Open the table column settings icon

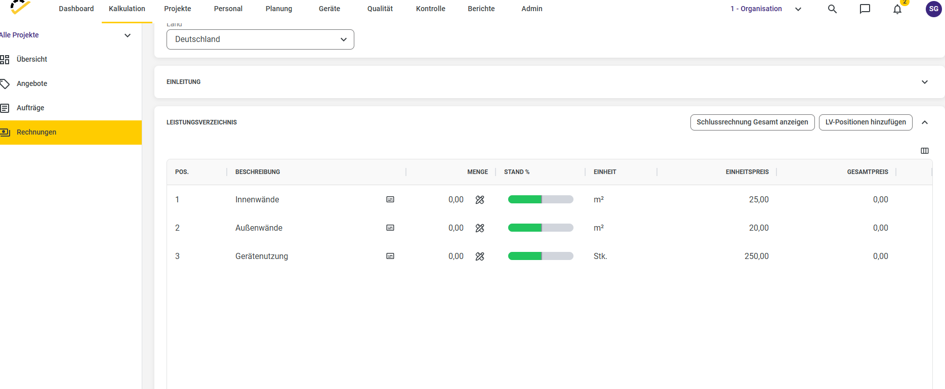[x=925, y=151]
